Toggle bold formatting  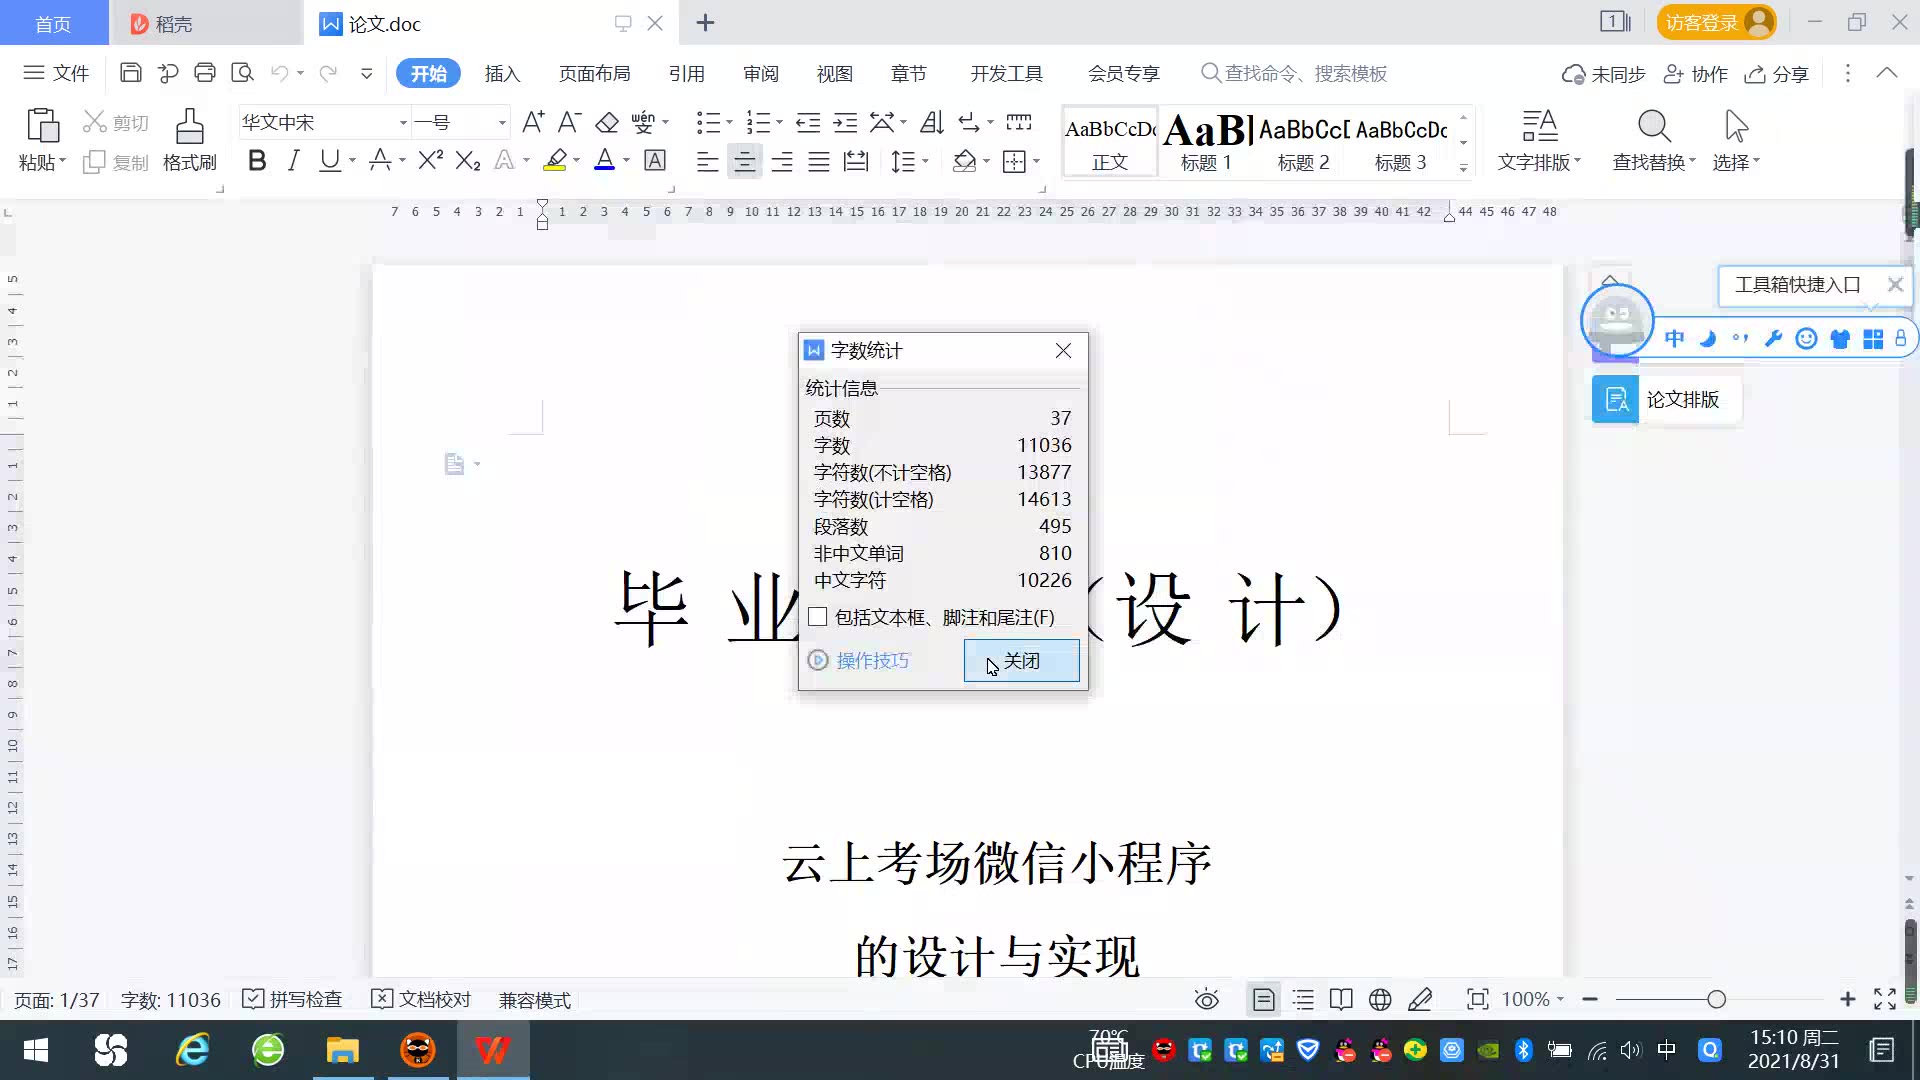coord(257,161)
